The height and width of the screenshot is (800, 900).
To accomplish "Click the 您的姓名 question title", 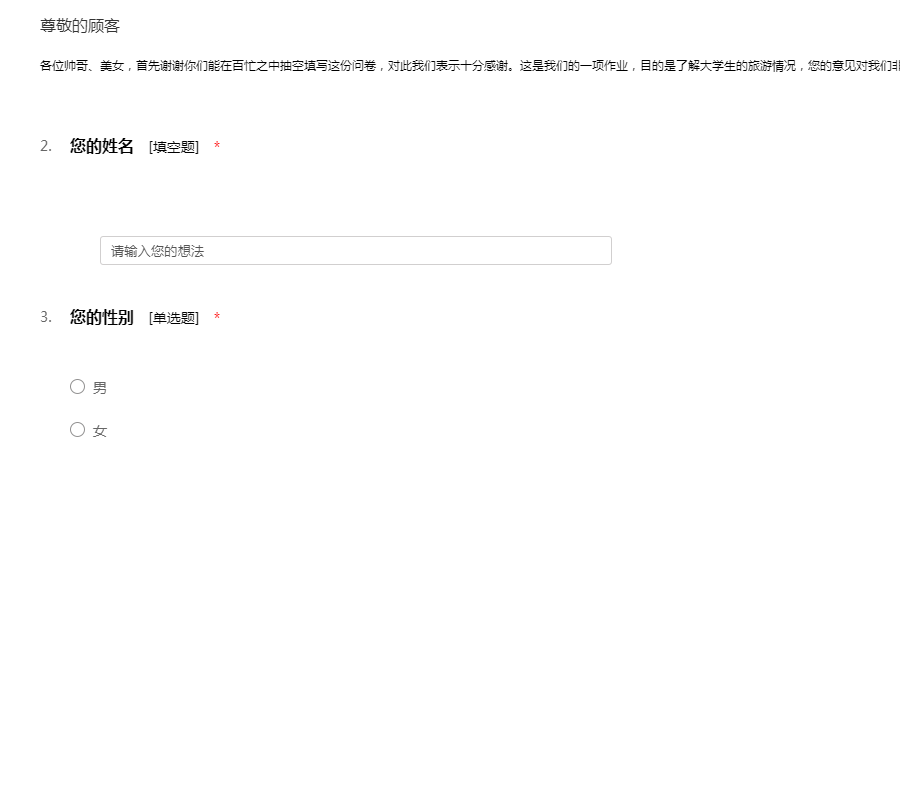I will (101, 147).
